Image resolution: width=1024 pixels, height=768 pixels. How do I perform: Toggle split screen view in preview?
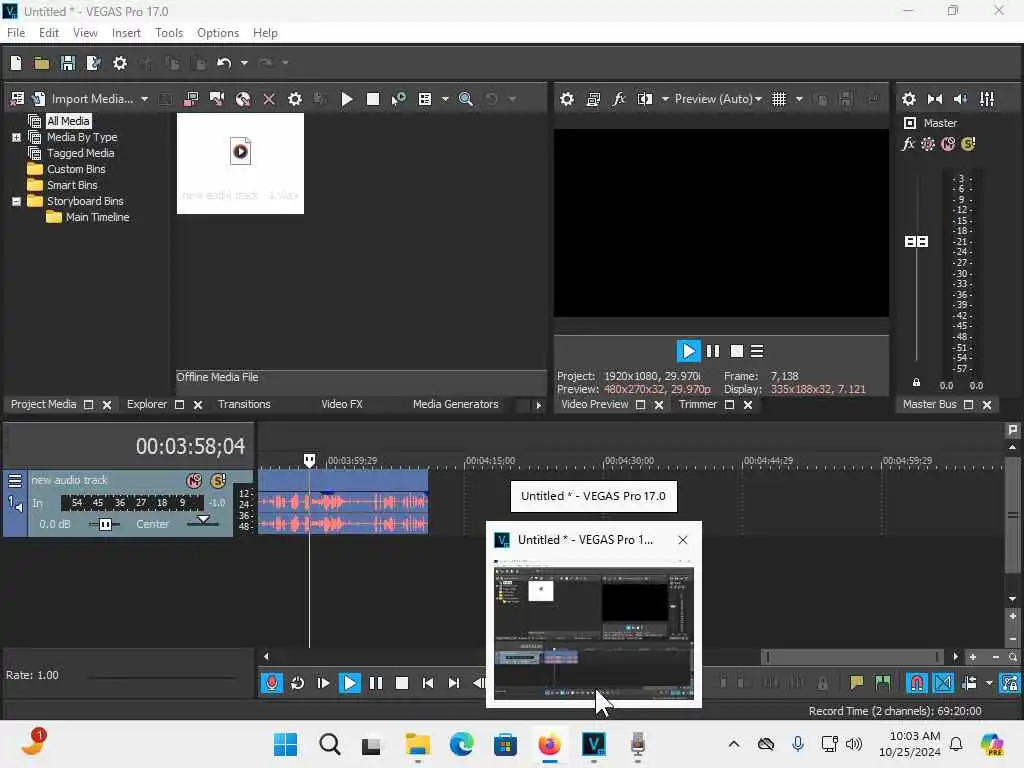tap(645, 99)
